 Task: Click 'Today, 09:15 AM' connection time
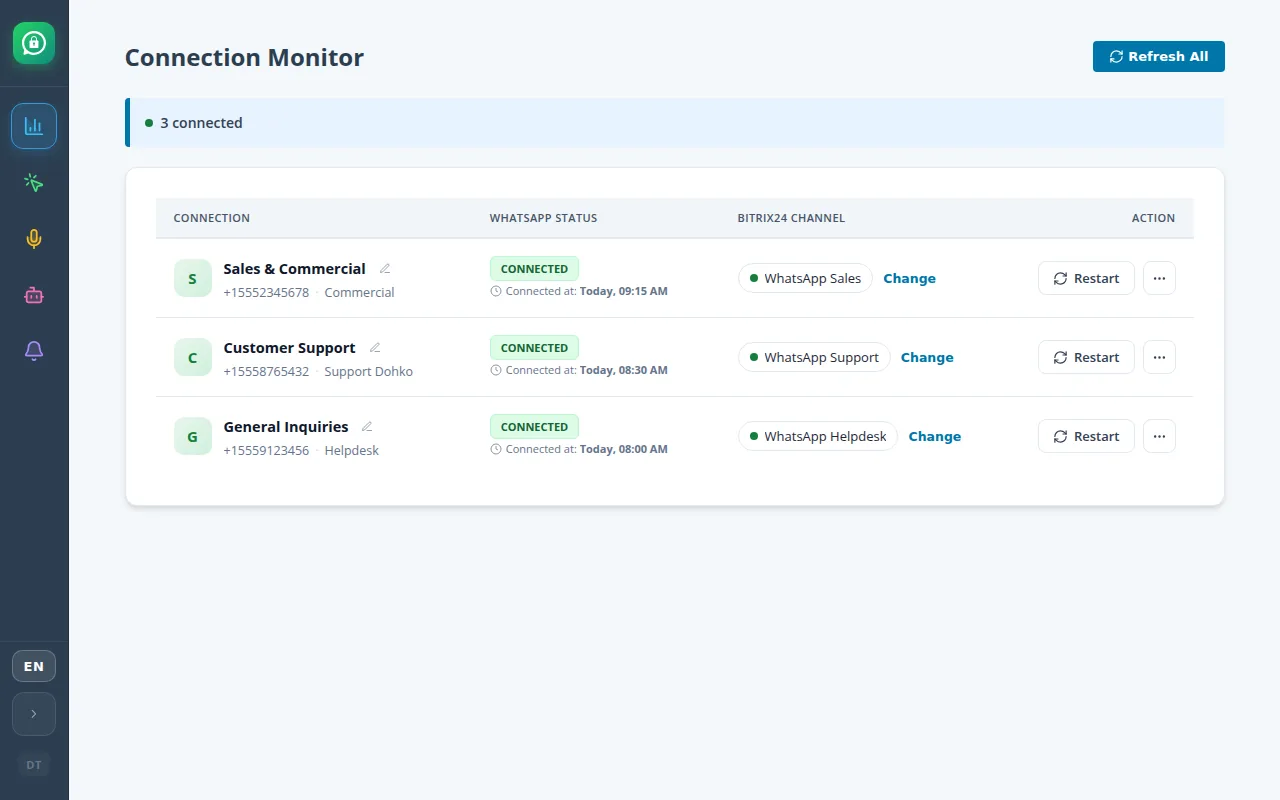pos(624,292)
